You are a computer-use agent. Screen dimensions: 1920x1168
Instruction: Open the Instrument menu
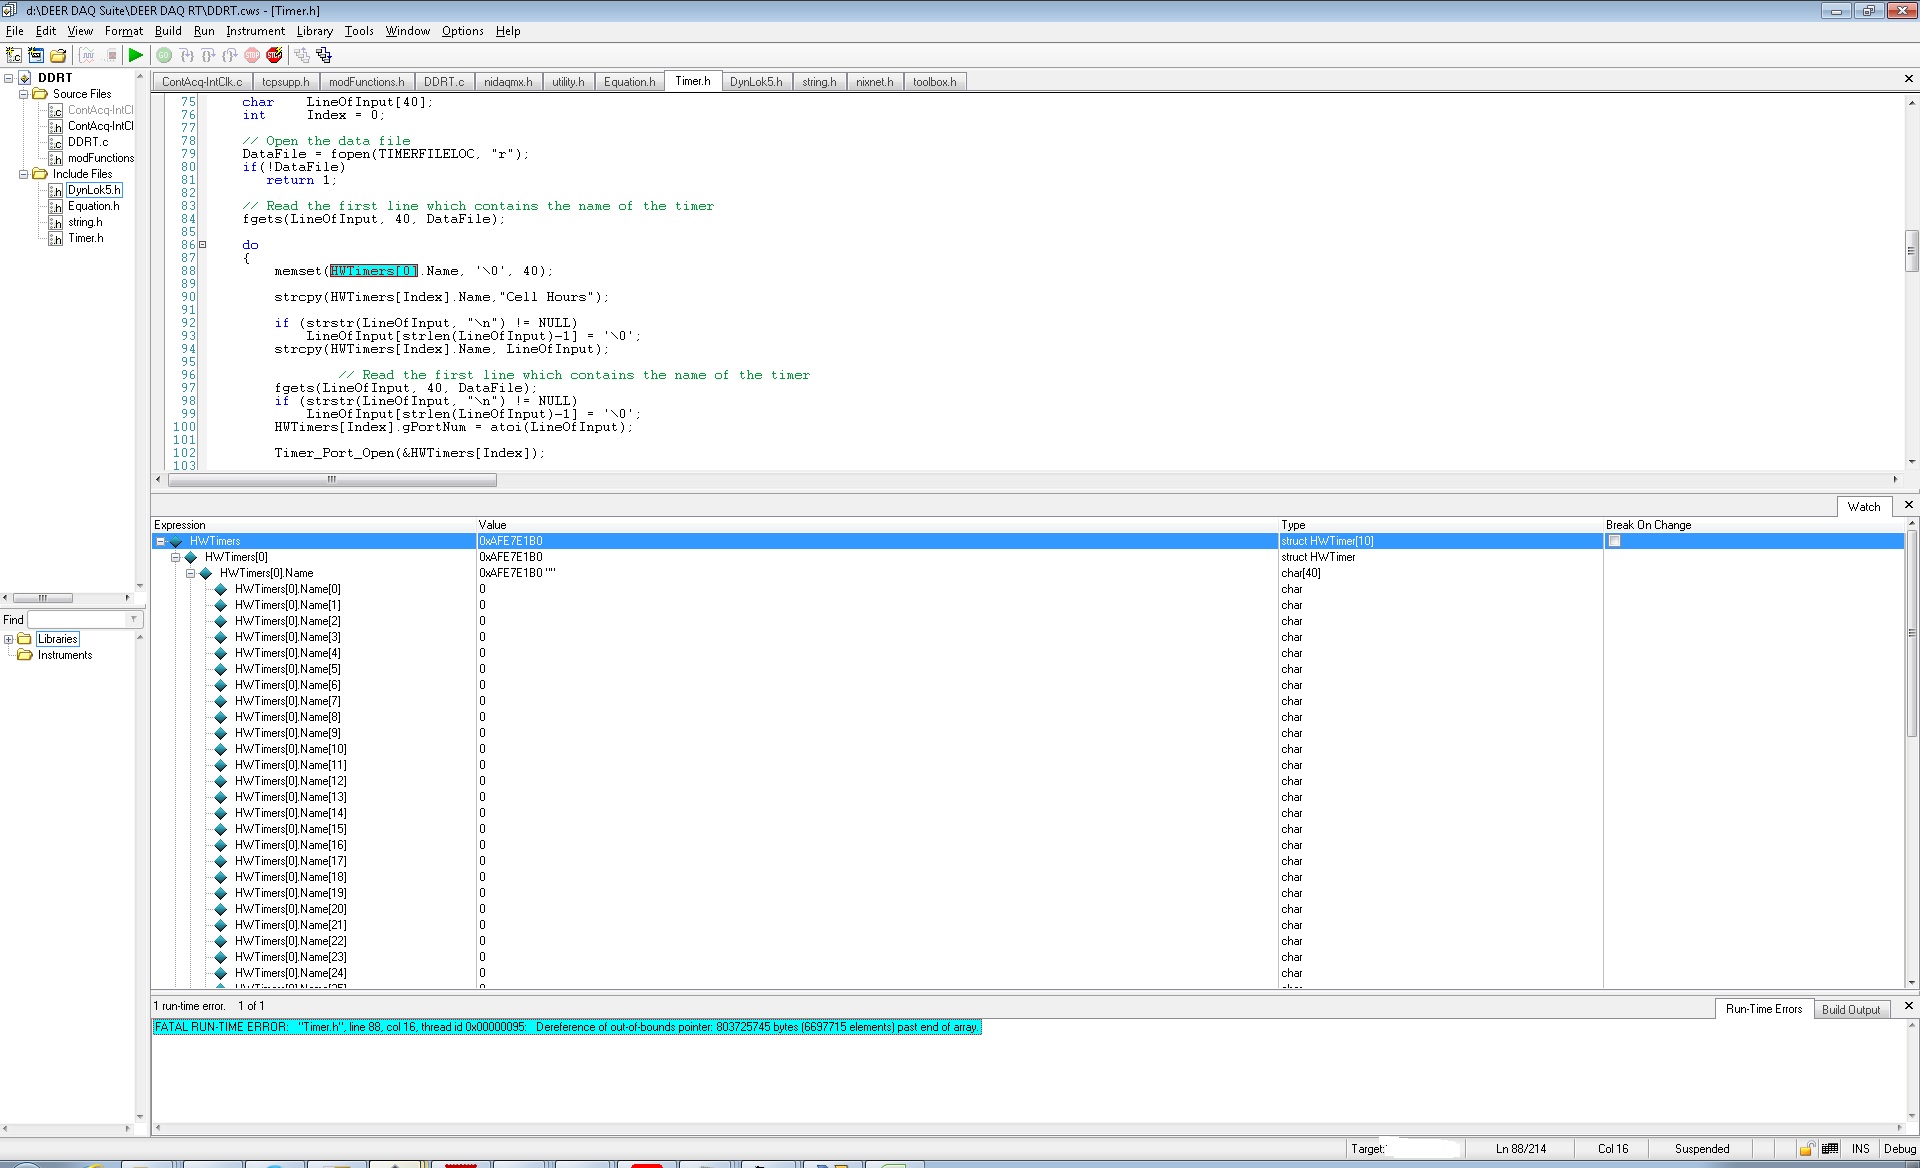pos(255,31)
